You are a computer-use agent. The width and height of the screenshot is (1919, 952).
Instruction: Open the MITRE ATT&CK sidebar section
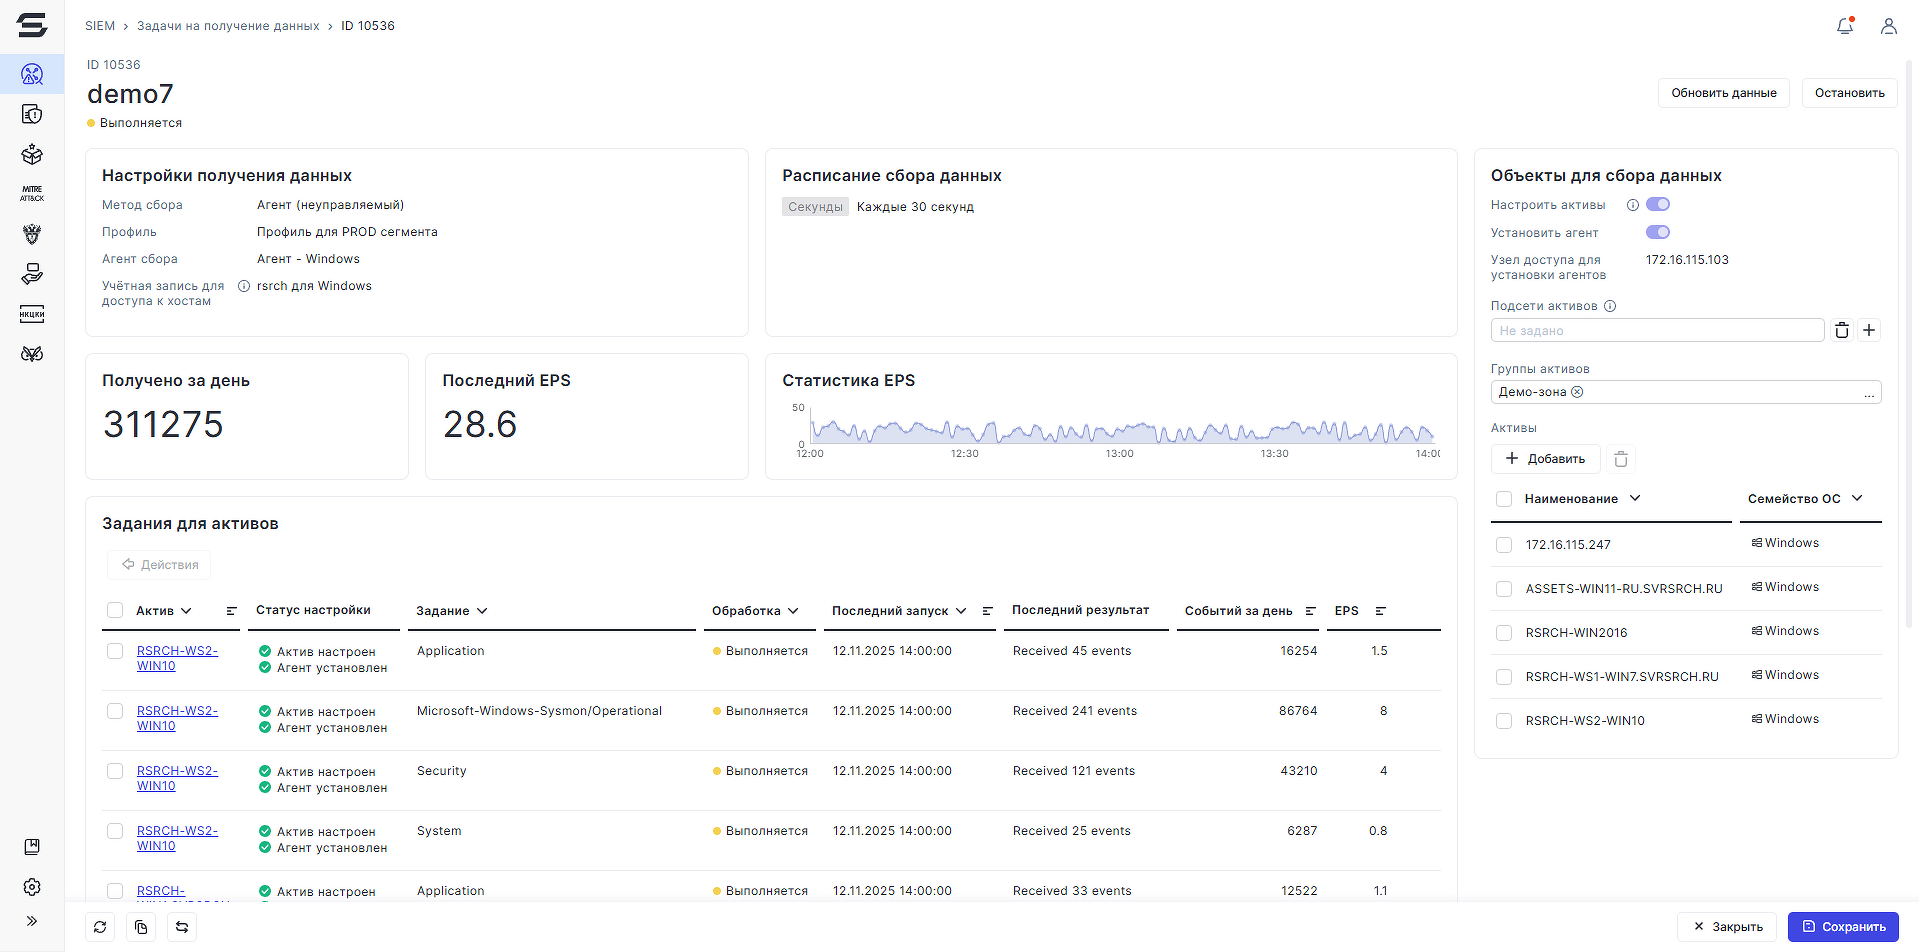[x=32, y=193]
